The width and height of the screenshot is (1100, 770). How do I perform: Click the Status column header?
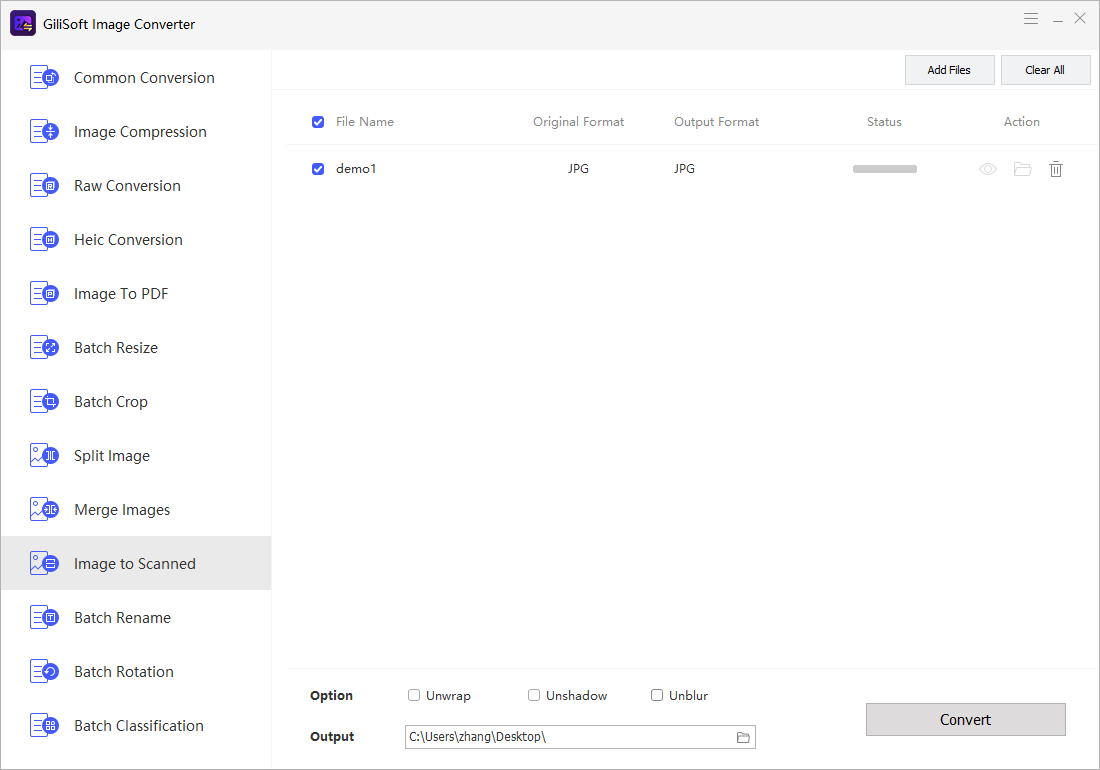click(884, 122)
